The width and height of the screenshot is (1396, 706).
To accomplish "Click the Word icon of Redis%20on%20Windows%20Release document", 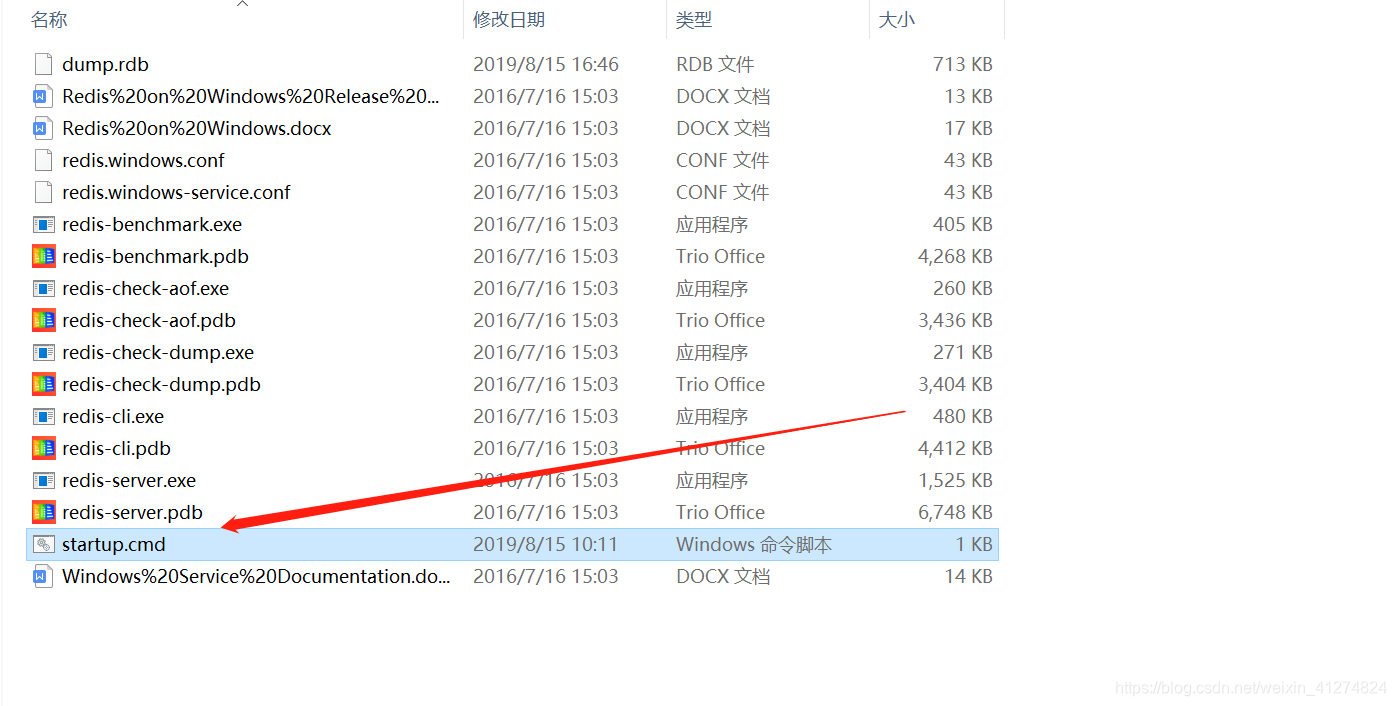I will (x=43, y=97).
